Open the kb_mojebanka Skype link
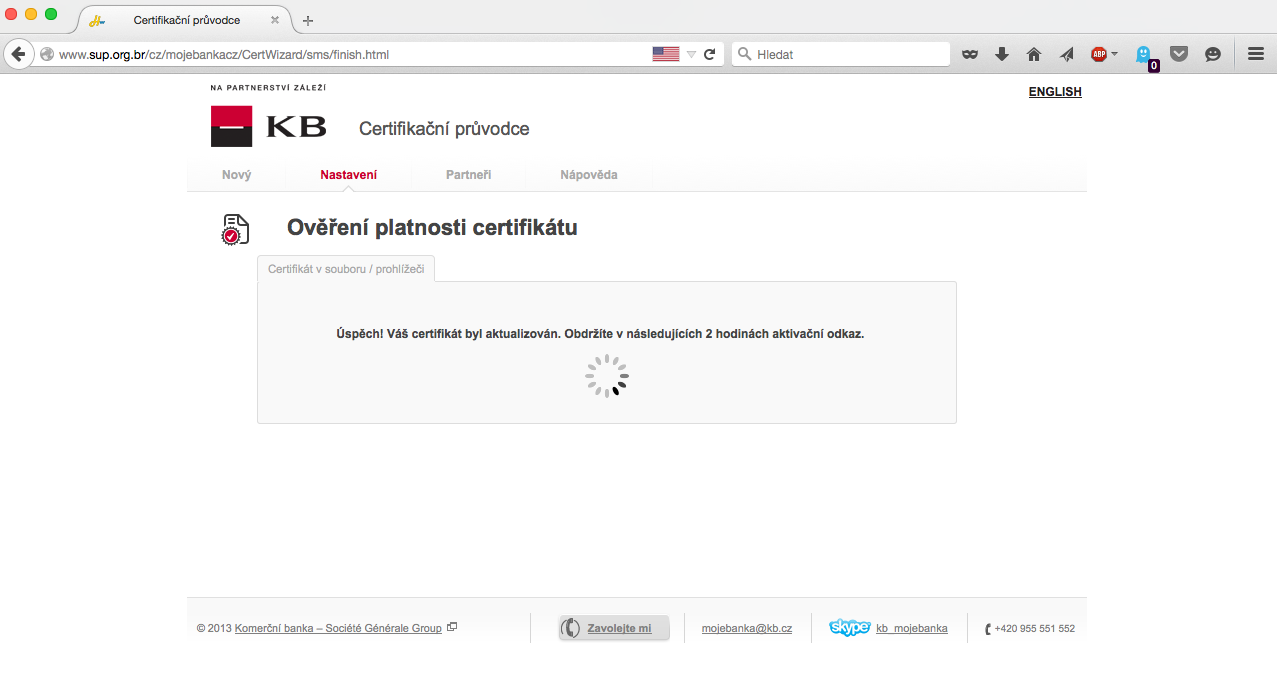The width and height of the screenshot is (1277, 697). tap(912, 629)
